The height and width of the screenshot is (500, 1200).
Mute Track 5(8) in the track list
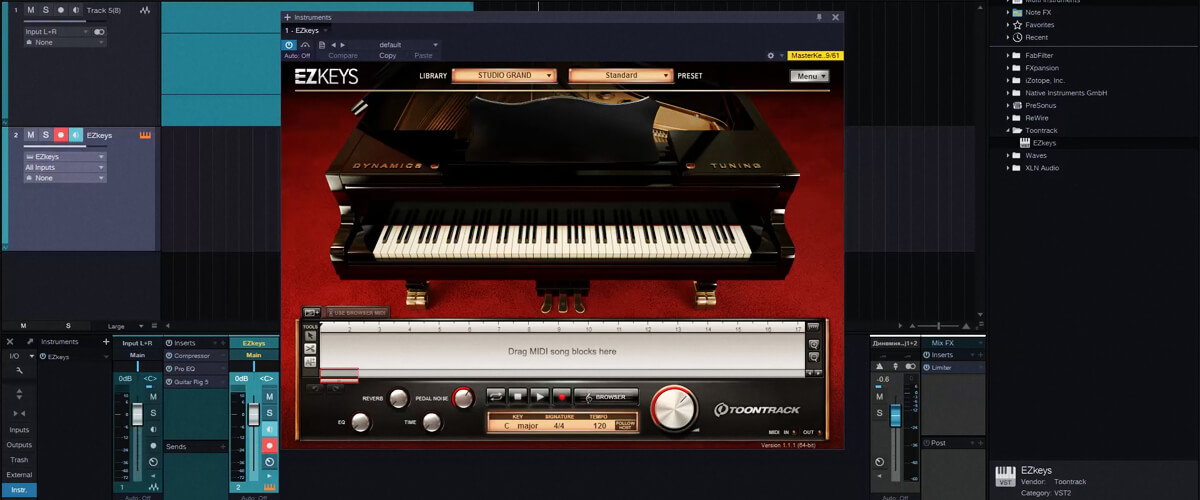tap(30, 10)
